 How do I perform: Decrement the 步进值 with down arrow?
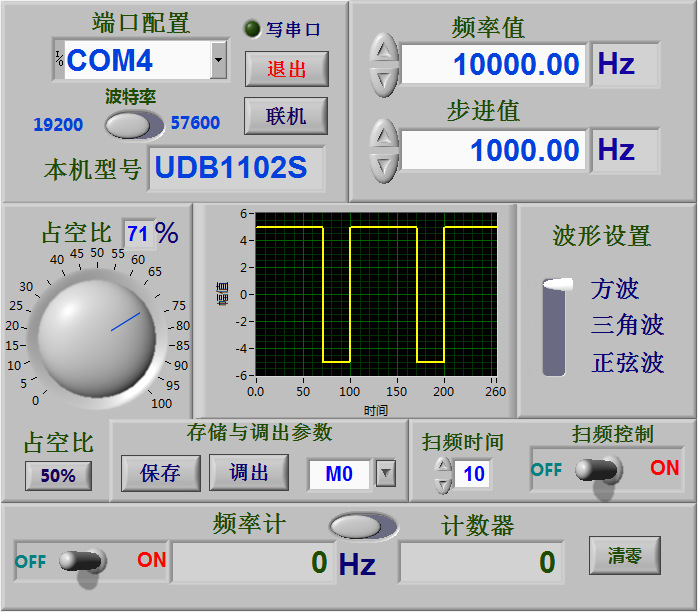pos(384,166)
